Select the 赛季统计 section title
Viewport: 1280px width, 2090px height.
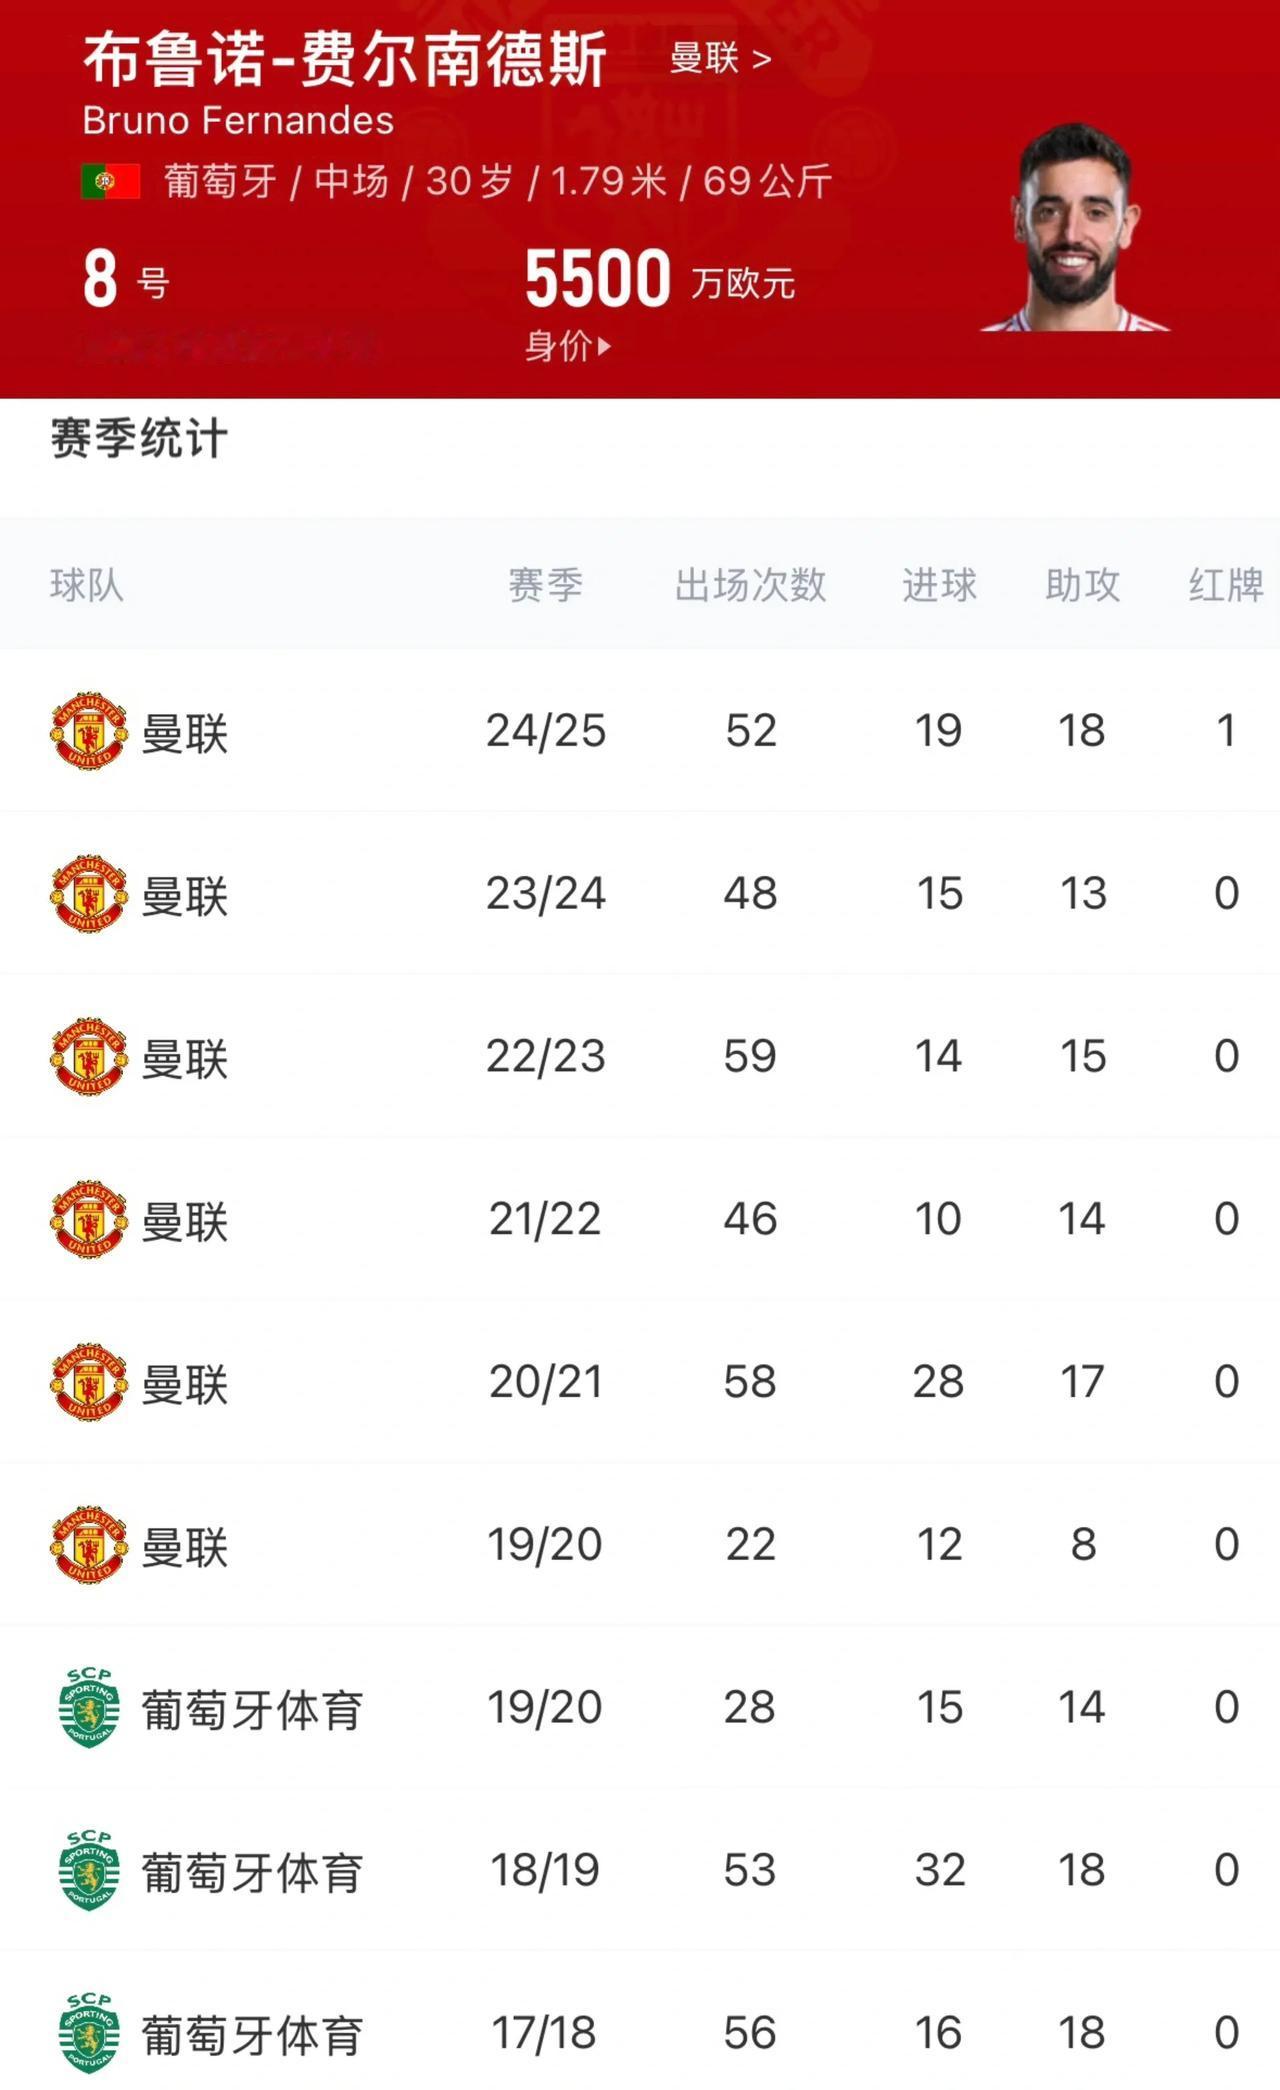pos(139,439)
